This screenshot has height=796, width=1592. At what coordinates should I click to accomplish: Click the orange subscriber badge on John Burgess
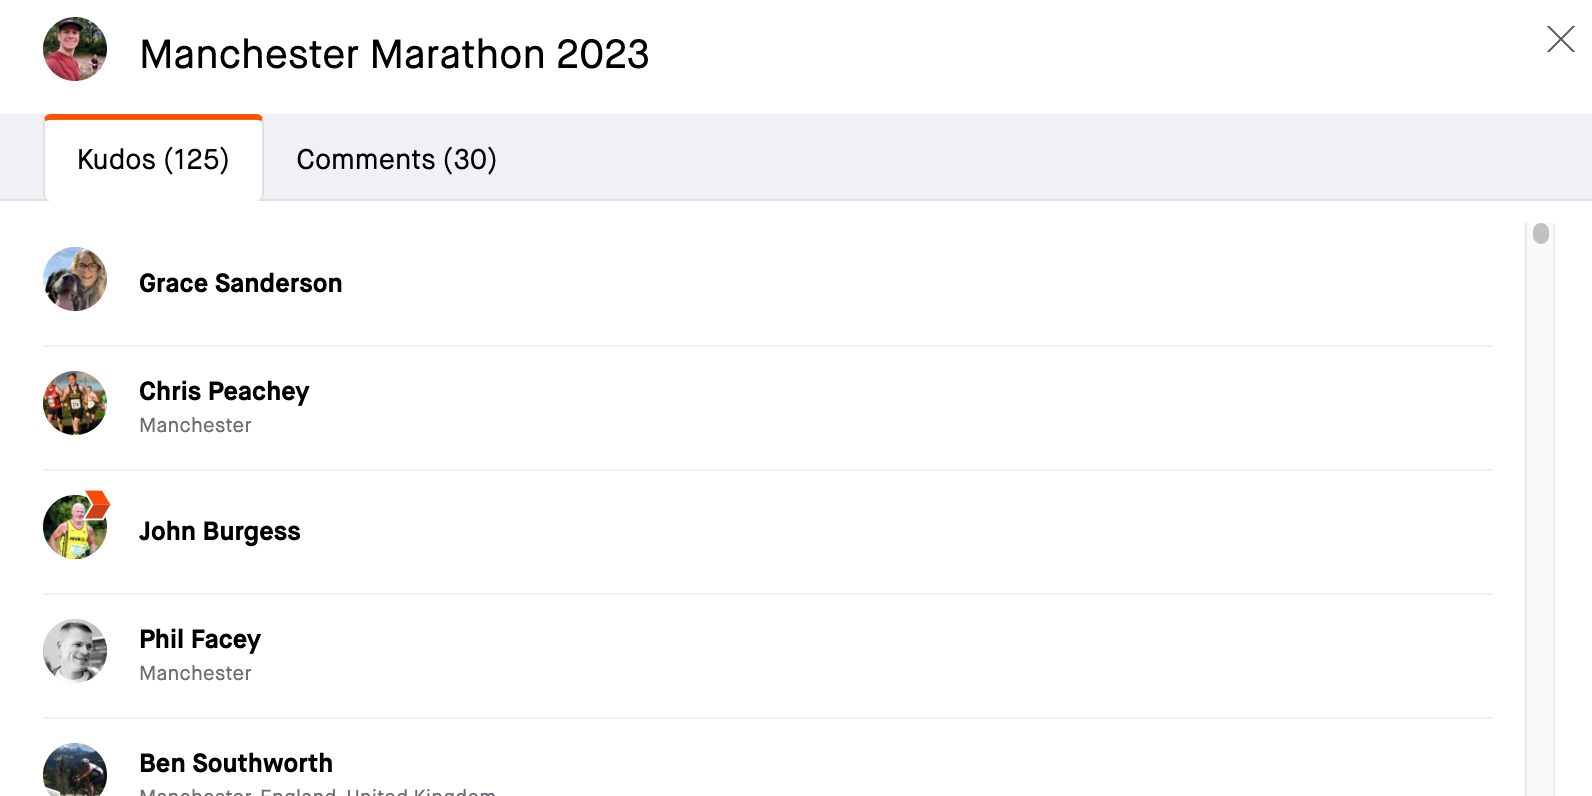(x=97, y=503)
